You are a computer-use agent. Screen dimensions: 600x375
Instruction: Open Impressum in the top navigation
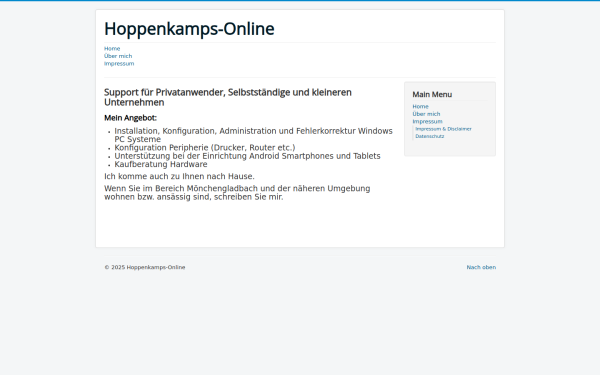click(119, 64)
